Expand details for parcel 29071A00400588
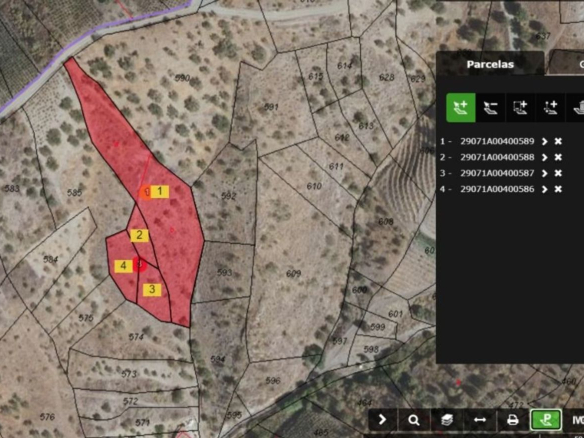The width and height of the screenshot is (584, 438). pyautogui.click(x=545, y=158)
